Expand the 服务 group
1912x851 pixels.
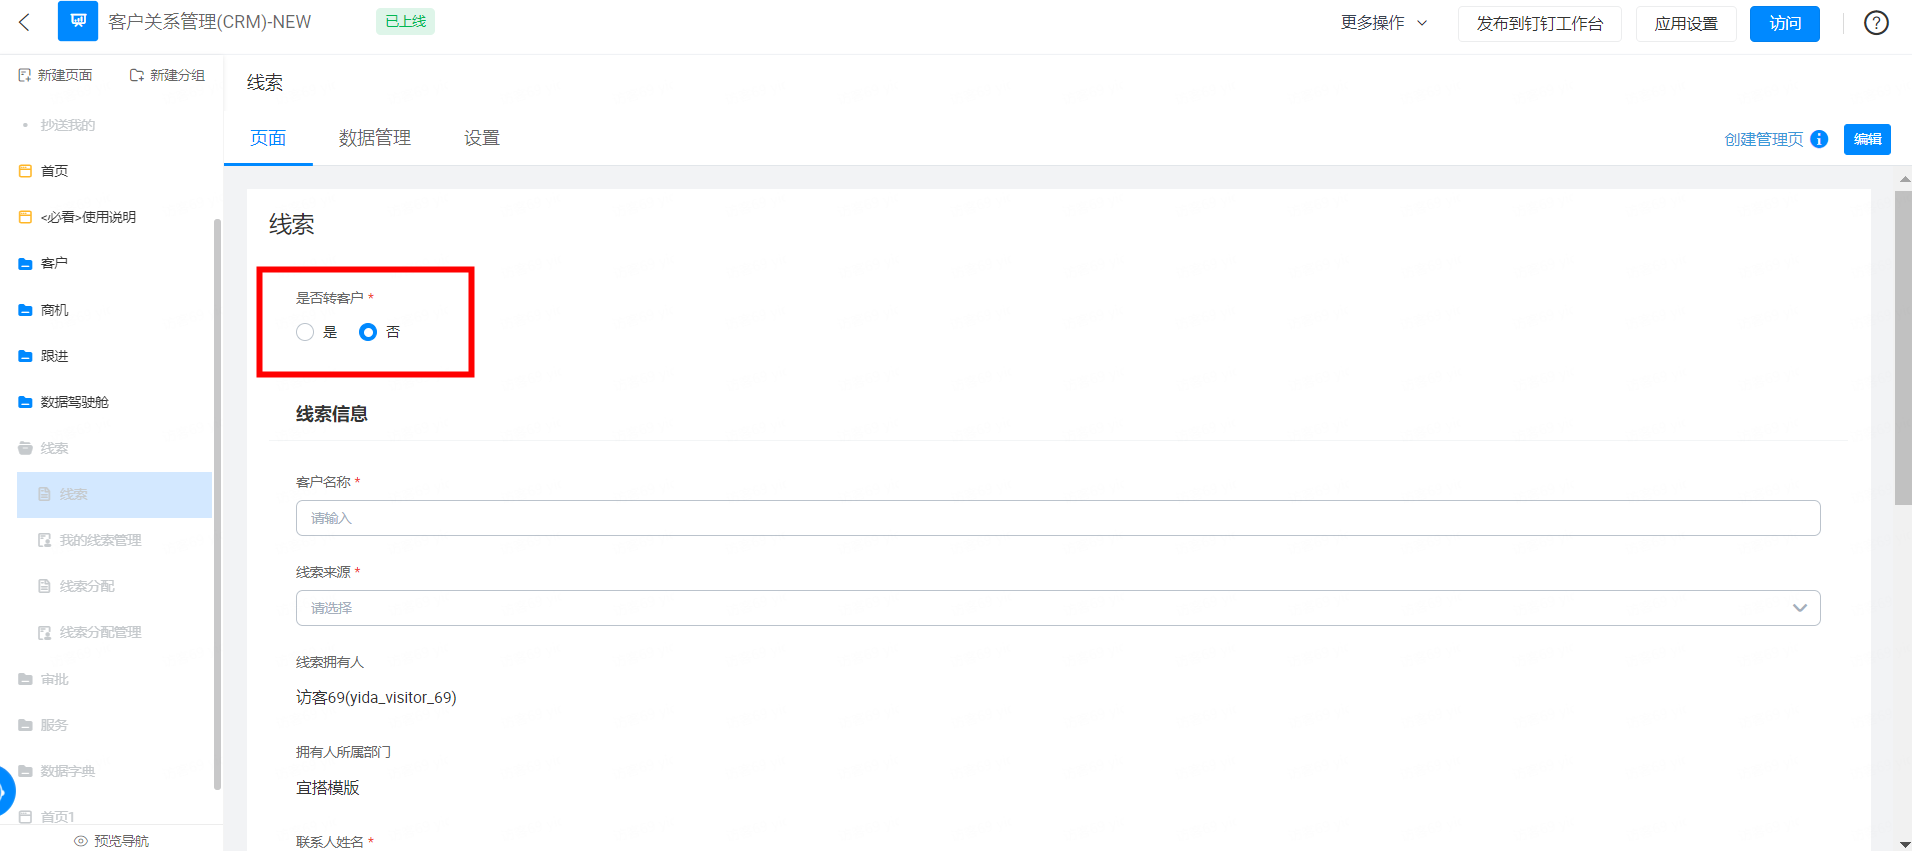point(54,725)
